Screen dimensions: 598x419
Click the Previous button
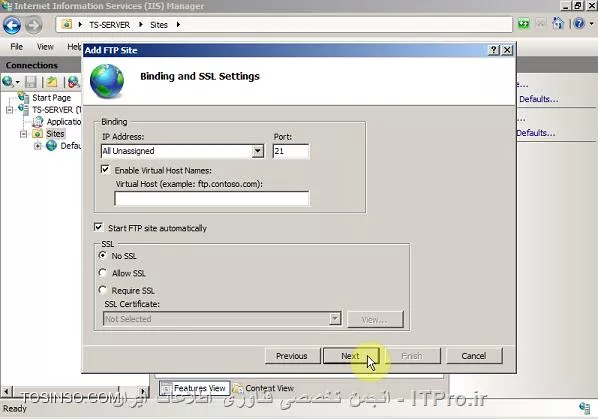292,356
